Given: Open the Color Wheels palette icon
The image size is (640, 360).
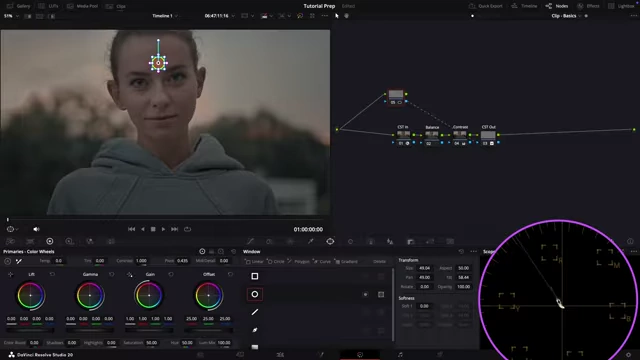Looking at the screenshot, I should coord(50,242).
